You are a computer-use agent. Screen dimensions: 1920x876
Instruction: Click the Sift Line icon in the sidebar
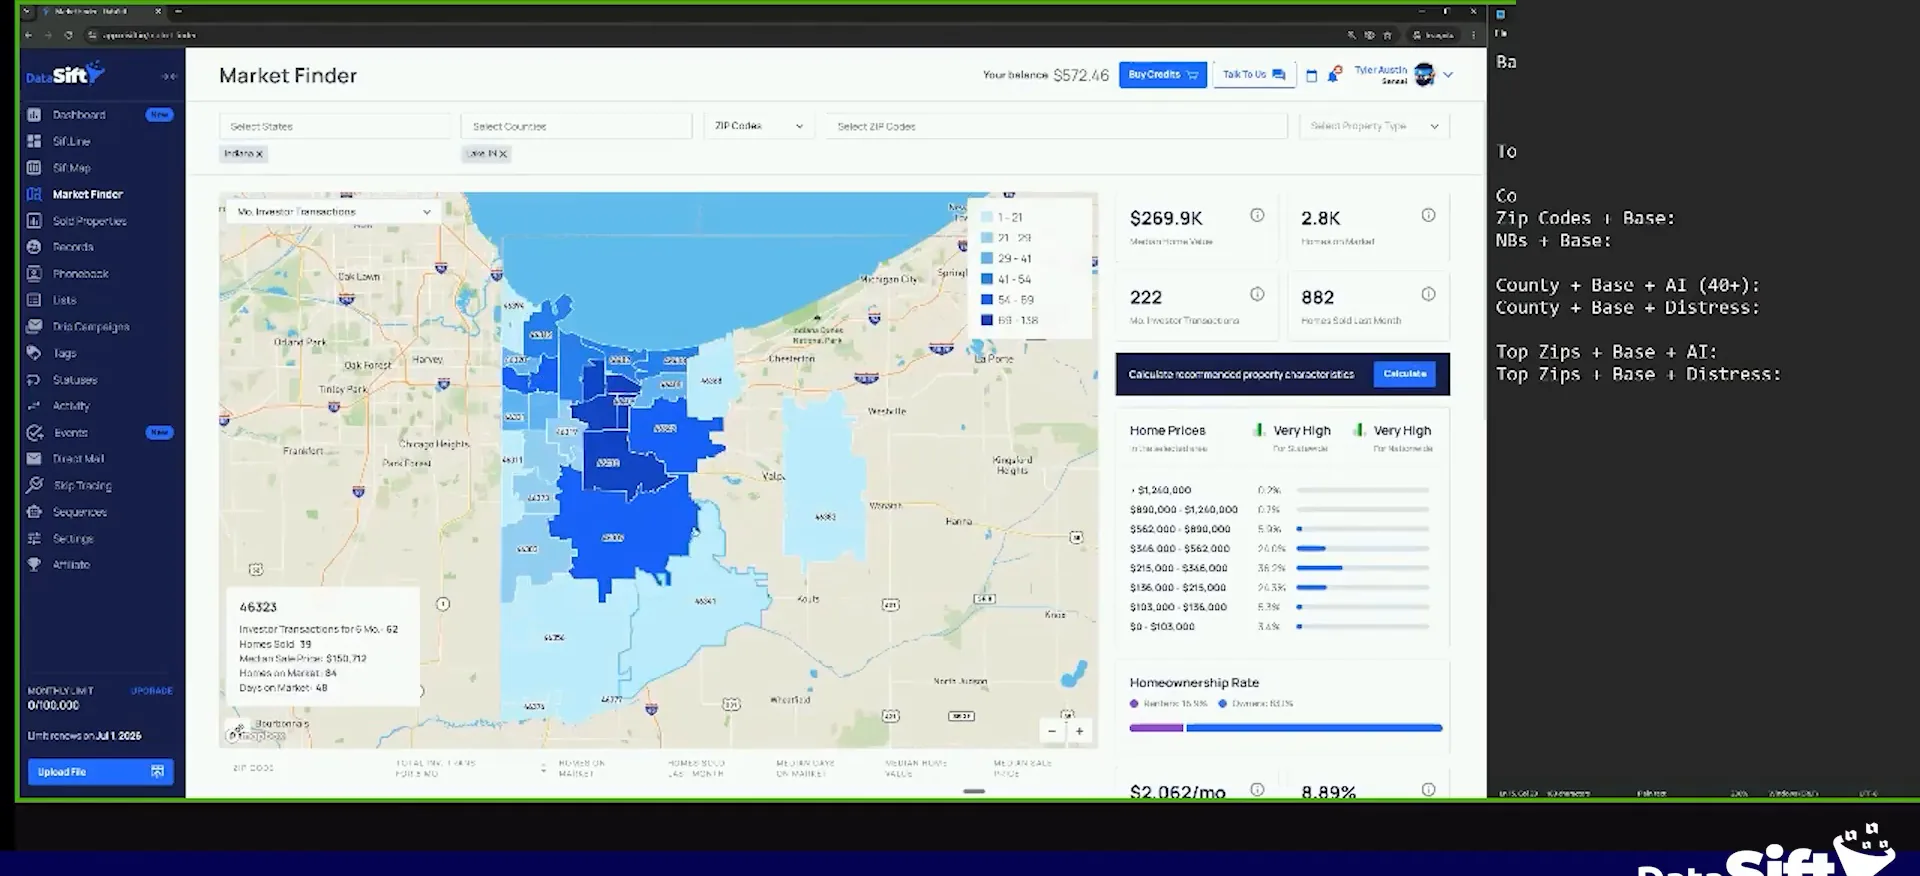point(34,141)
